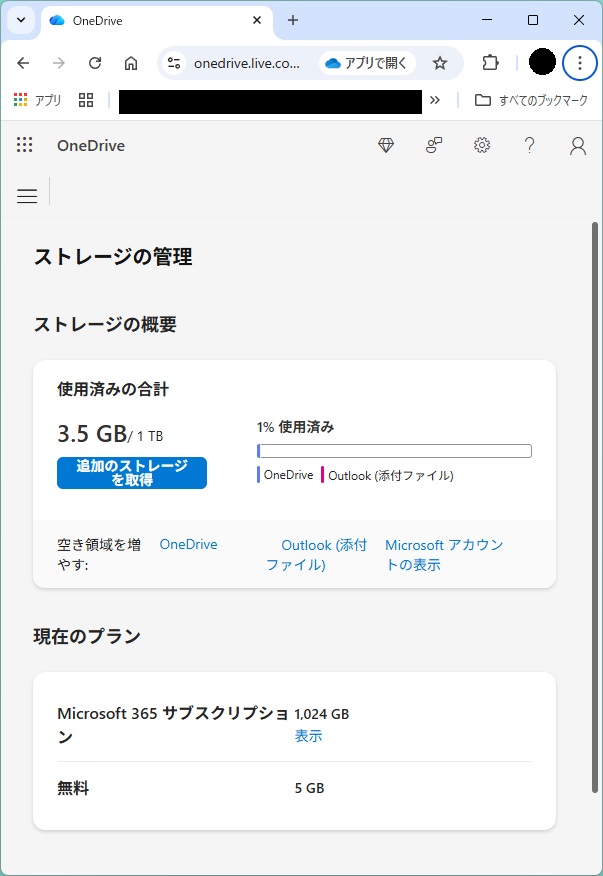Click the 1,024 GB plan value
This screenshot has width=603, height=876.
(322, 713)
